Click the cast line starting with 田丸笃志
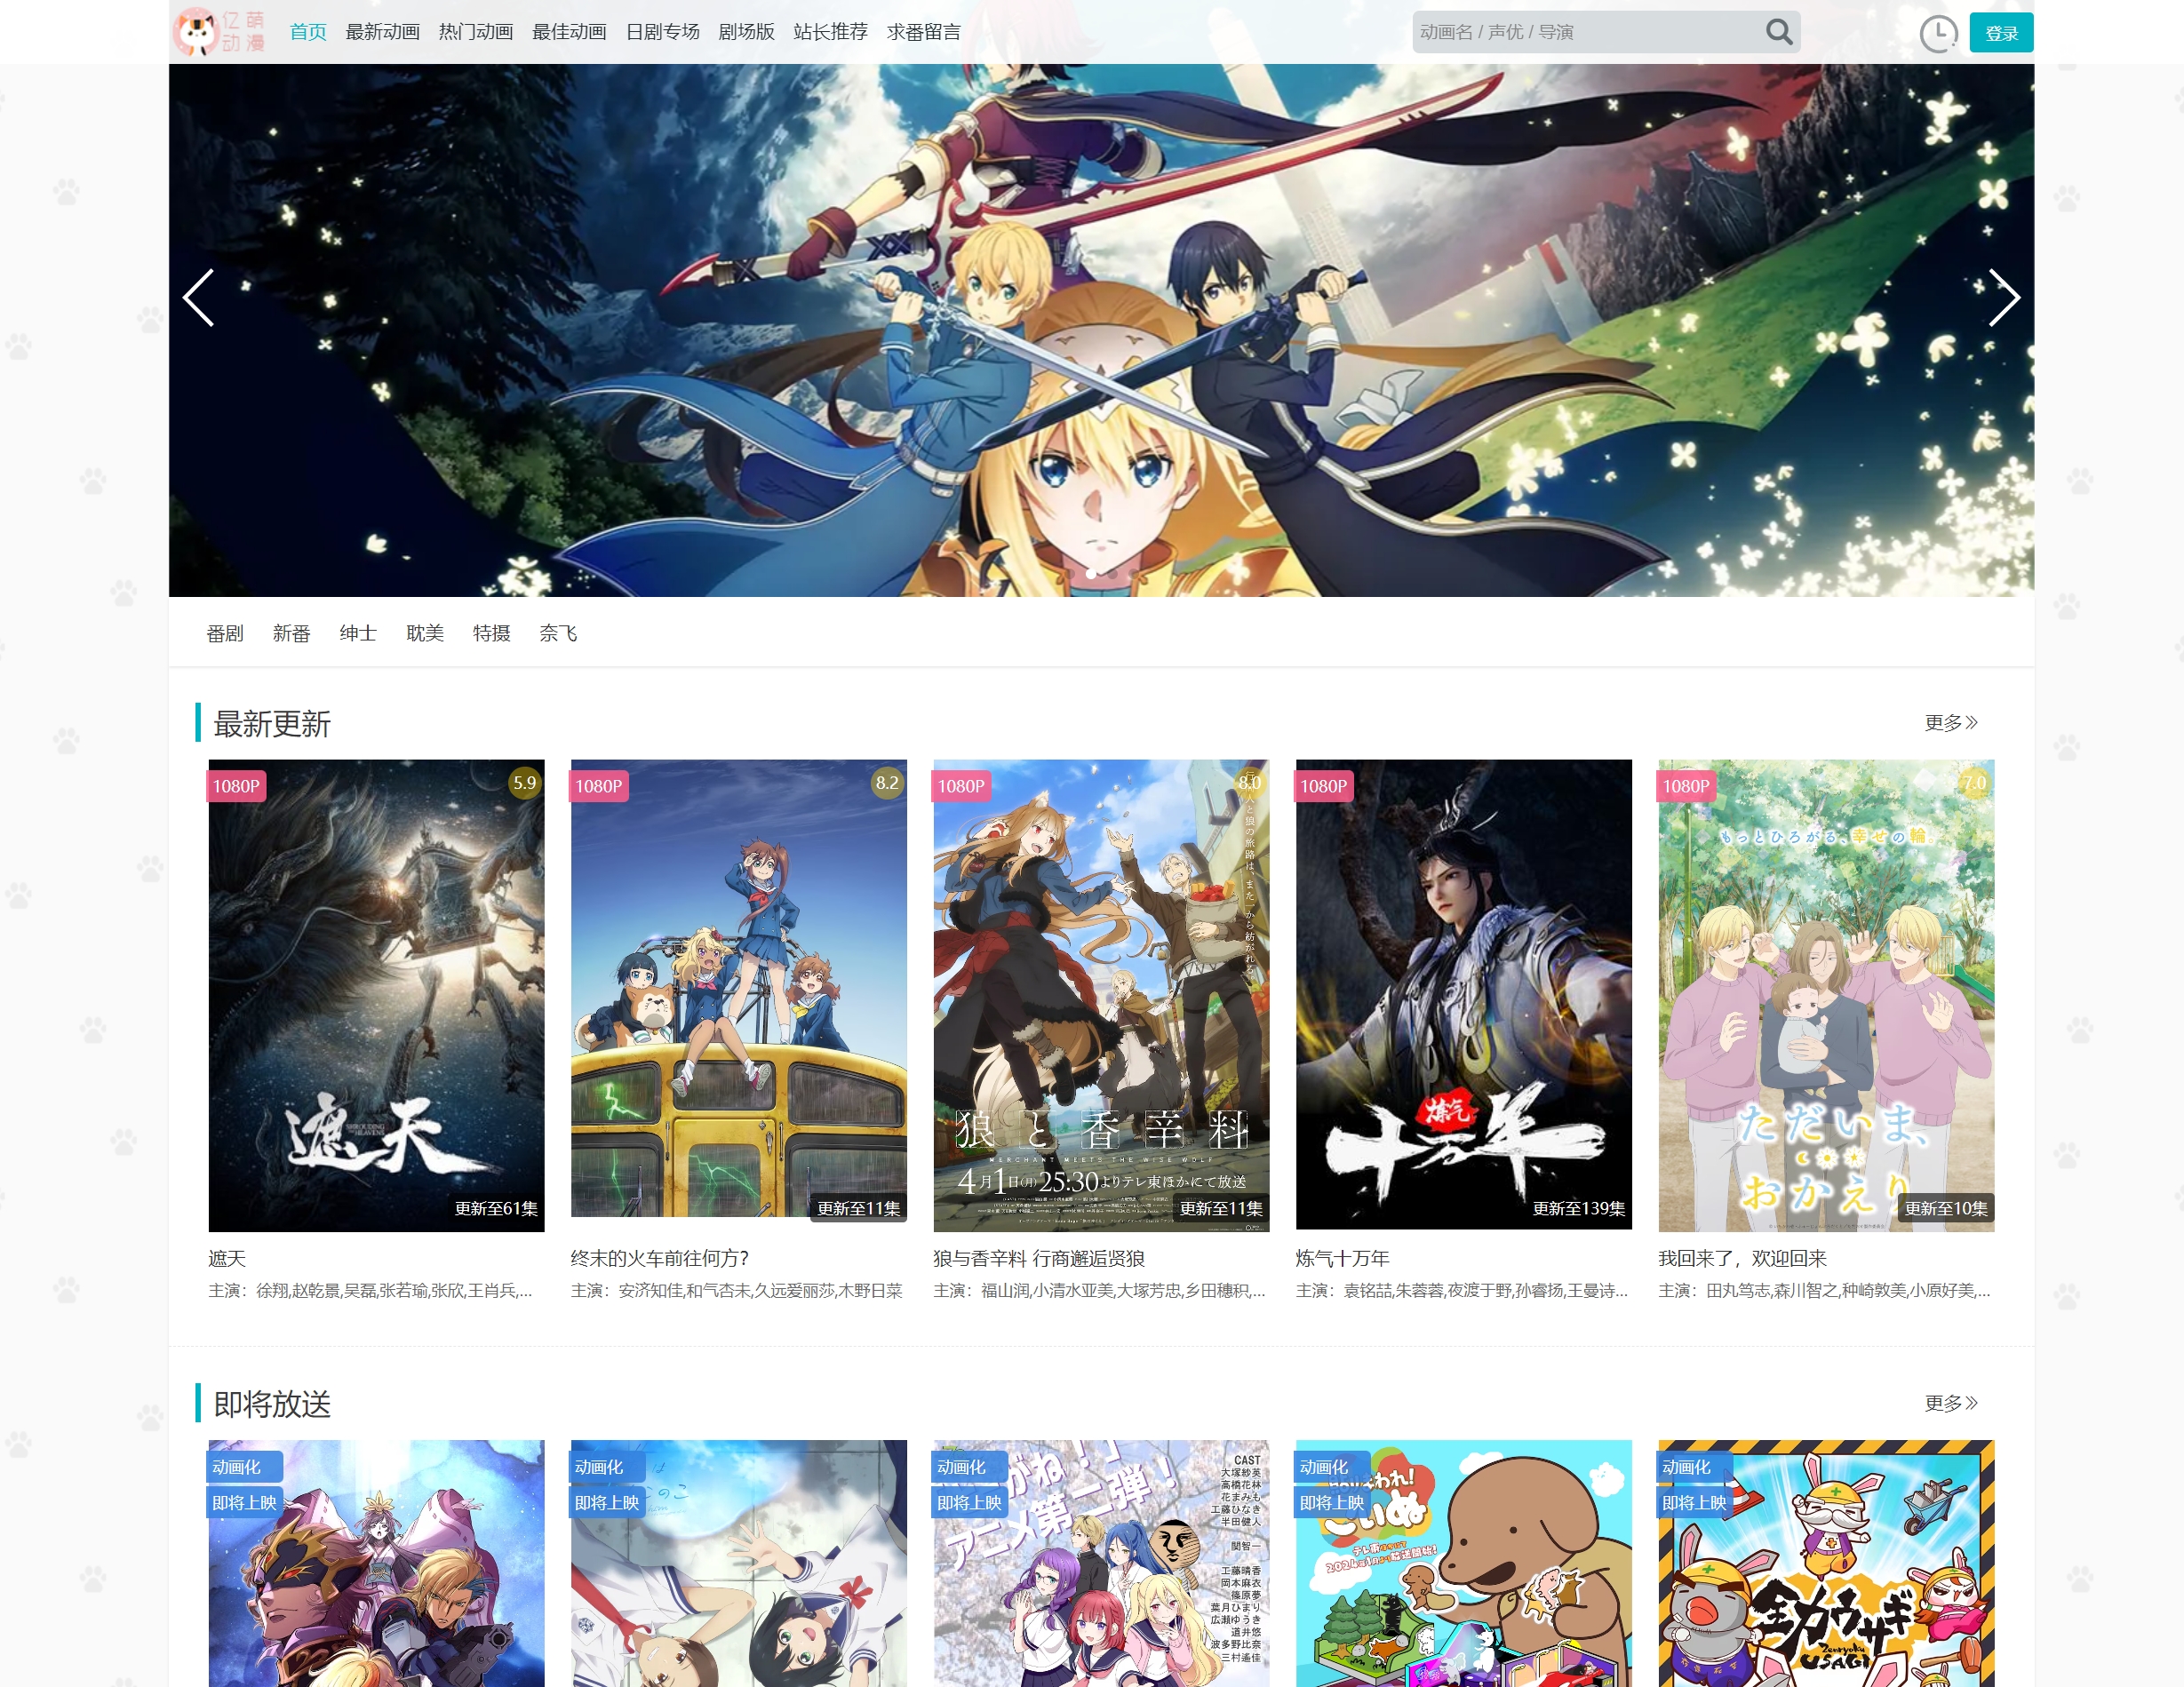2184x1687 pixels. pos(1824,1290)
